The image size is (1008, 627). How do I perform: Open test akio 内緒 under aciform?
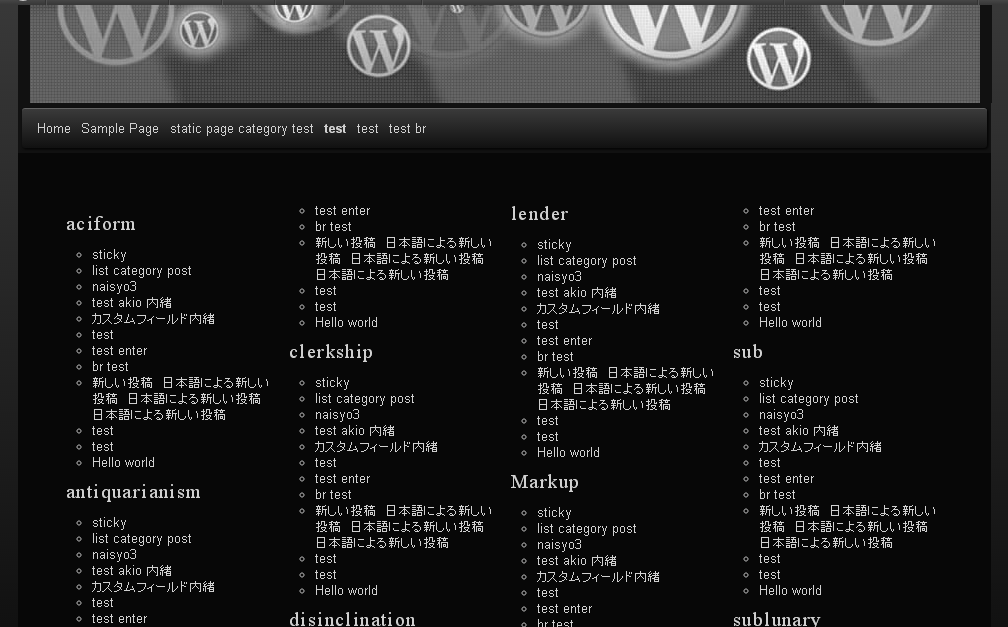click(132, 303)
